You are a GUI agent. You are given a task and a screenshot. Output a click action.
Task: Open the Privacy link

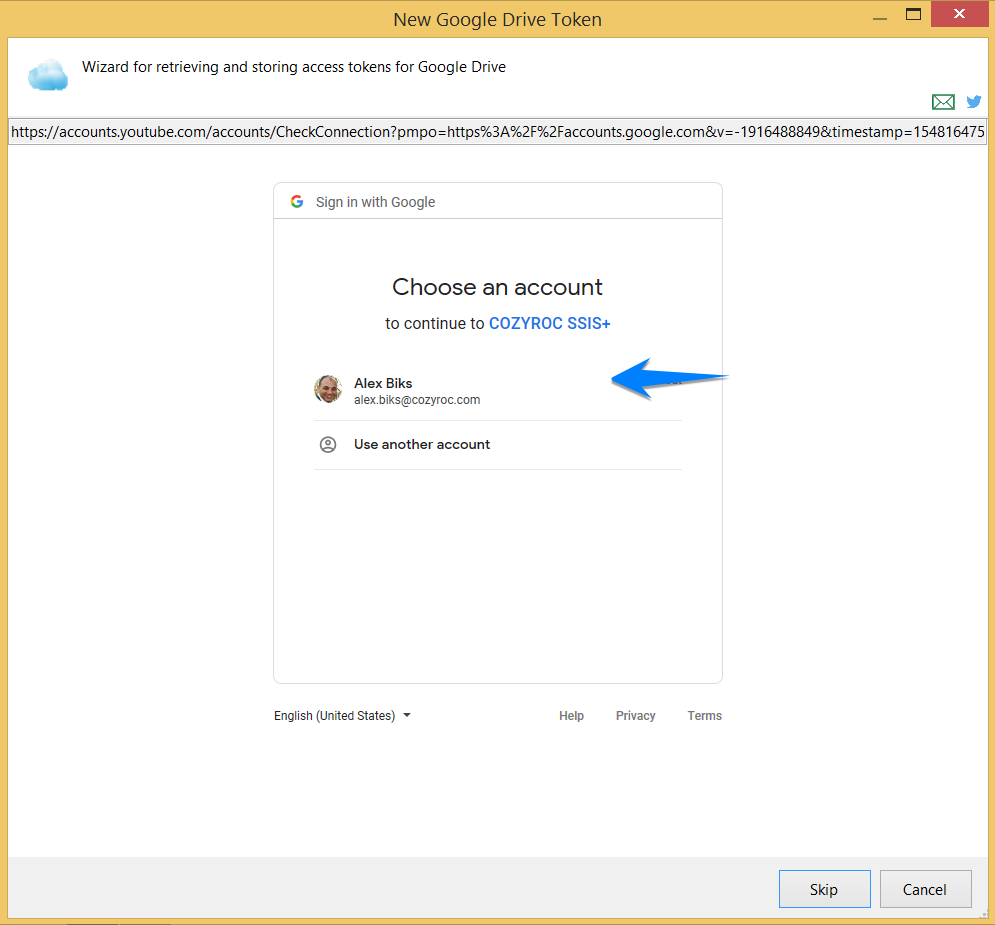tap(635, 716)
